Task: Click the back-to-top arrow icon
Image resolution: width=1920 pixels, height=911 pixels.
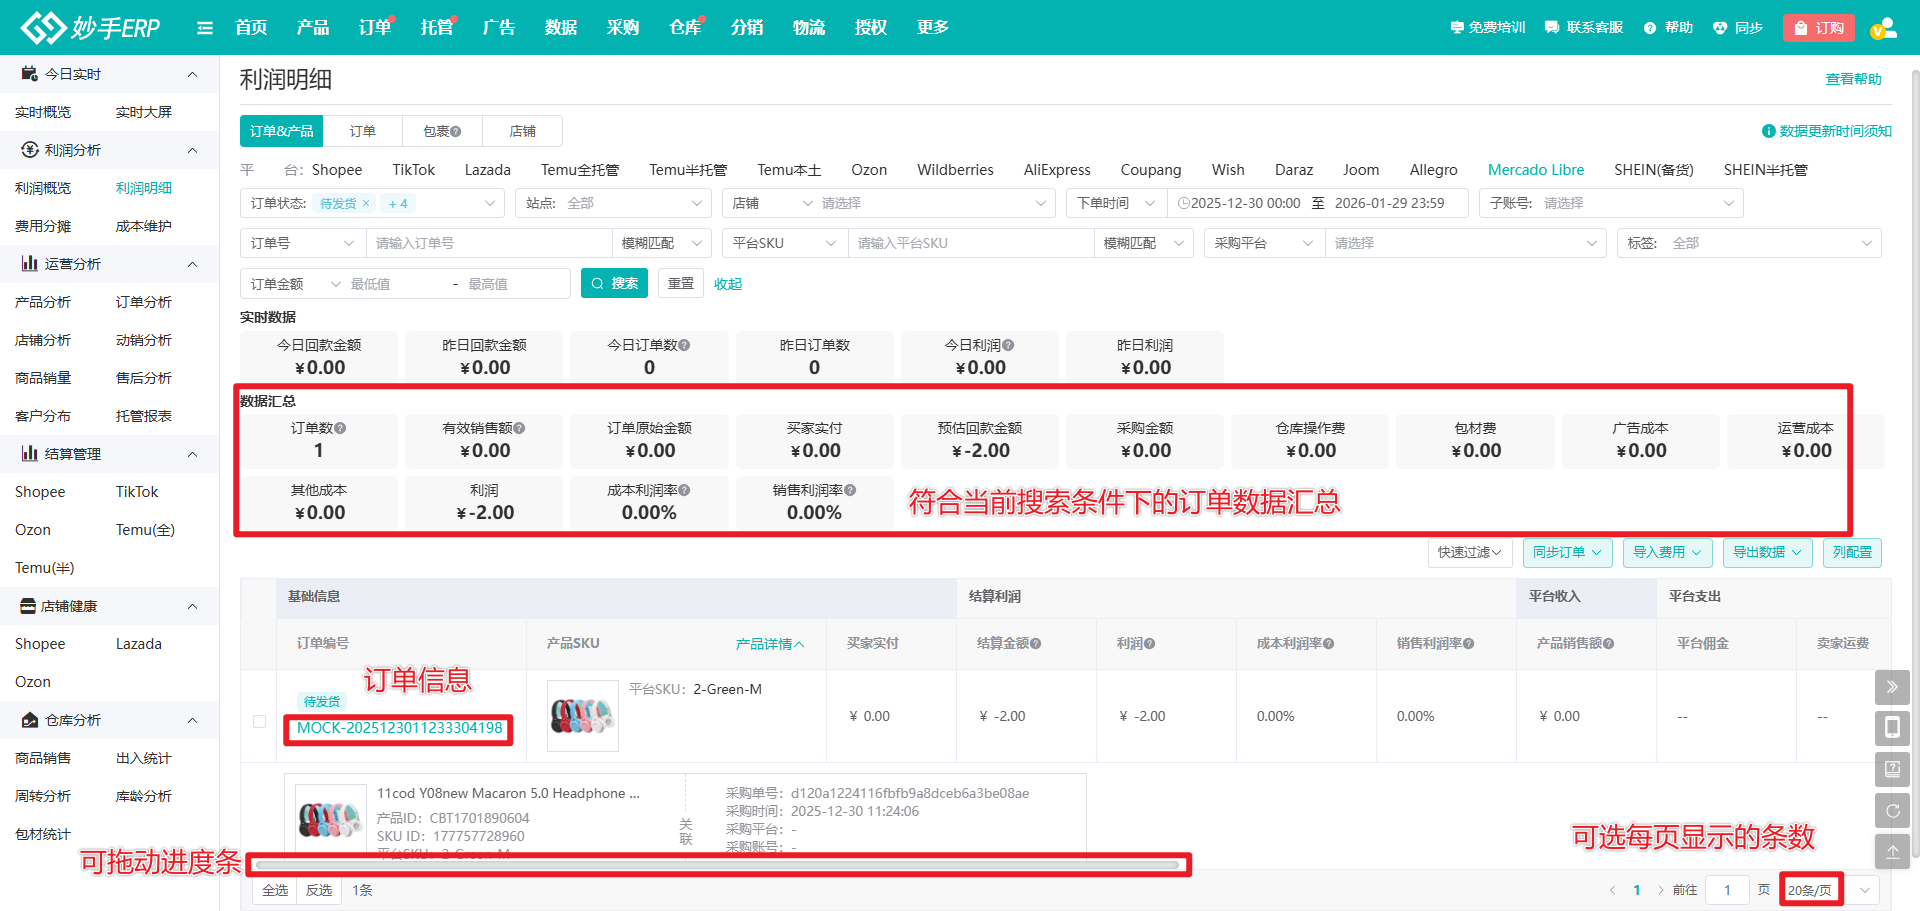Action: (x=1892, y=852)
